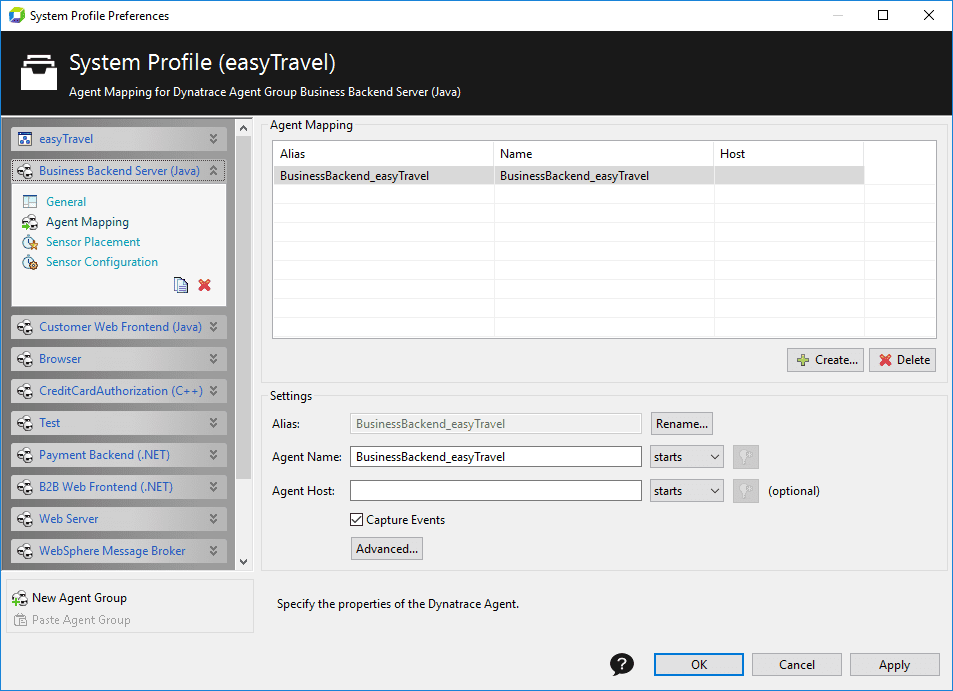
Task: Open the Agent Host match type dropdown
Action: click(687, 491)
